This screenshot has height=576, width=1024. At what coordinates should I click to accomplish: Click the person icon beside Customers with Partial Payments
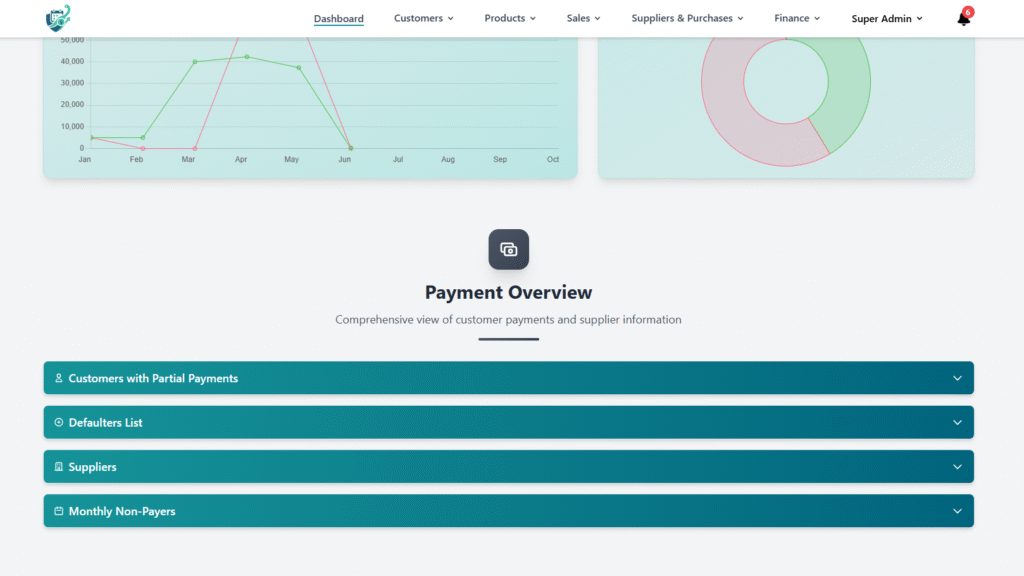coord(59,378)
